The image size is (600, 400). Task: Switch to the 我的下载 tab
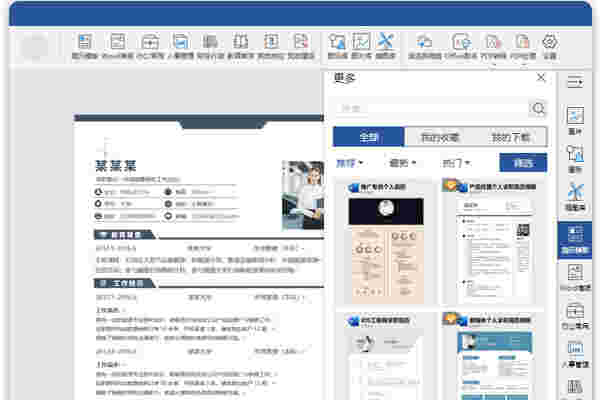pyautogui.click(x=511, y=137)
